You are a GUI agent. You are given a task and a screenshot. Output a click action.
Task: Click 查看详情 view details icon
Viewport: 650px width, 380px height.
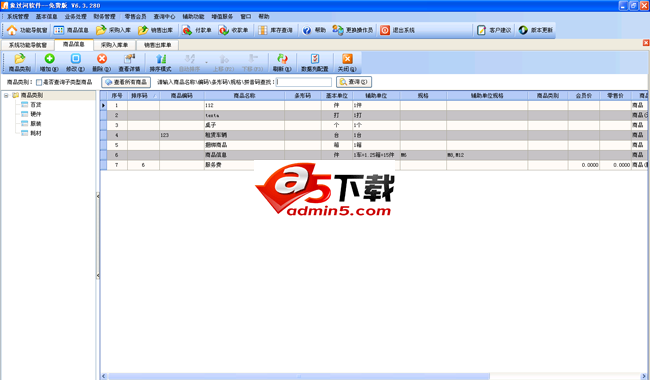(x=129, y=59)
